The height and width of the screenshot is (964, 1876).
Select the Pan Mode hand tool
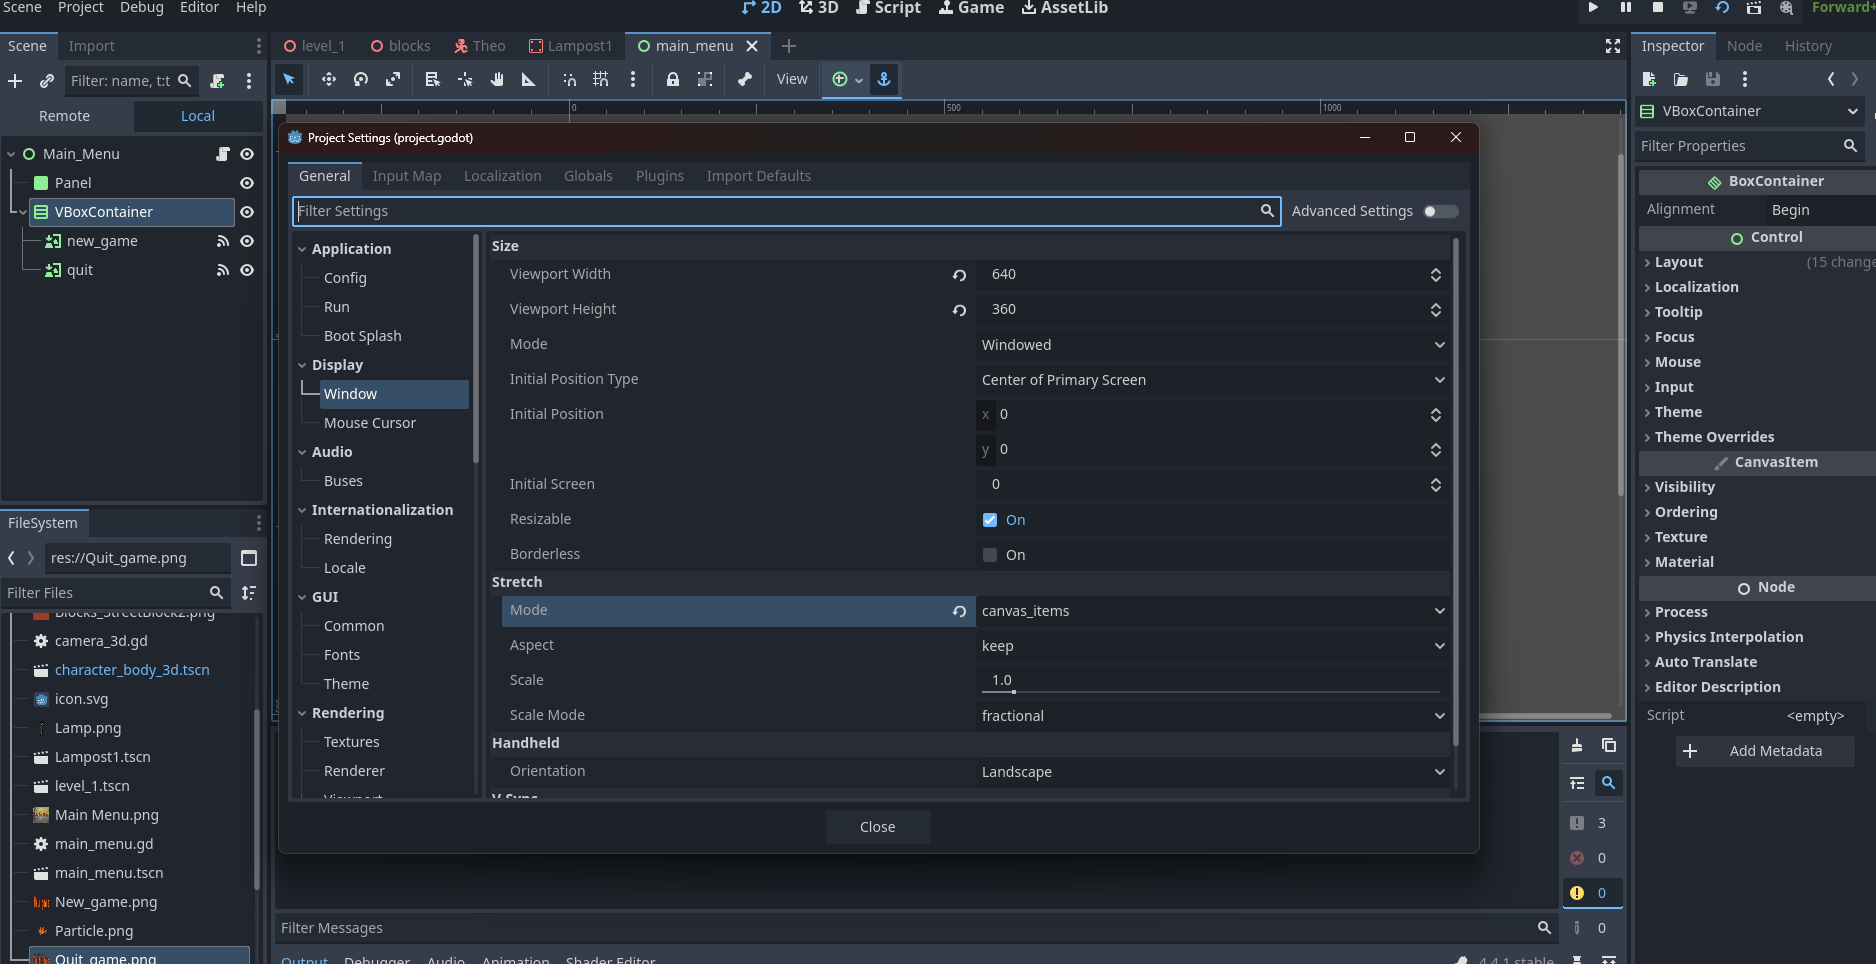tap(497, 80)
